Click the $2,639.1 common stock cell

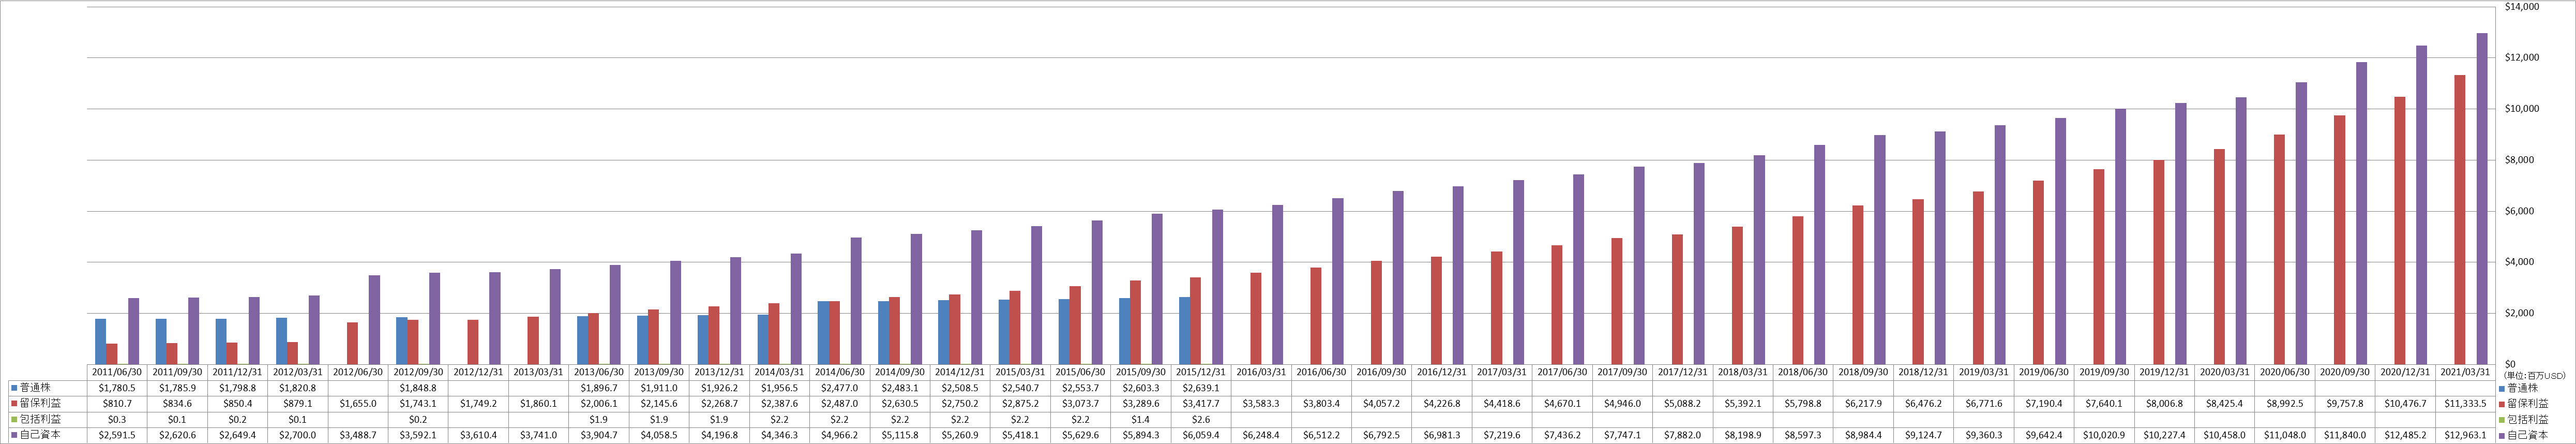(x=1201, y=387)
